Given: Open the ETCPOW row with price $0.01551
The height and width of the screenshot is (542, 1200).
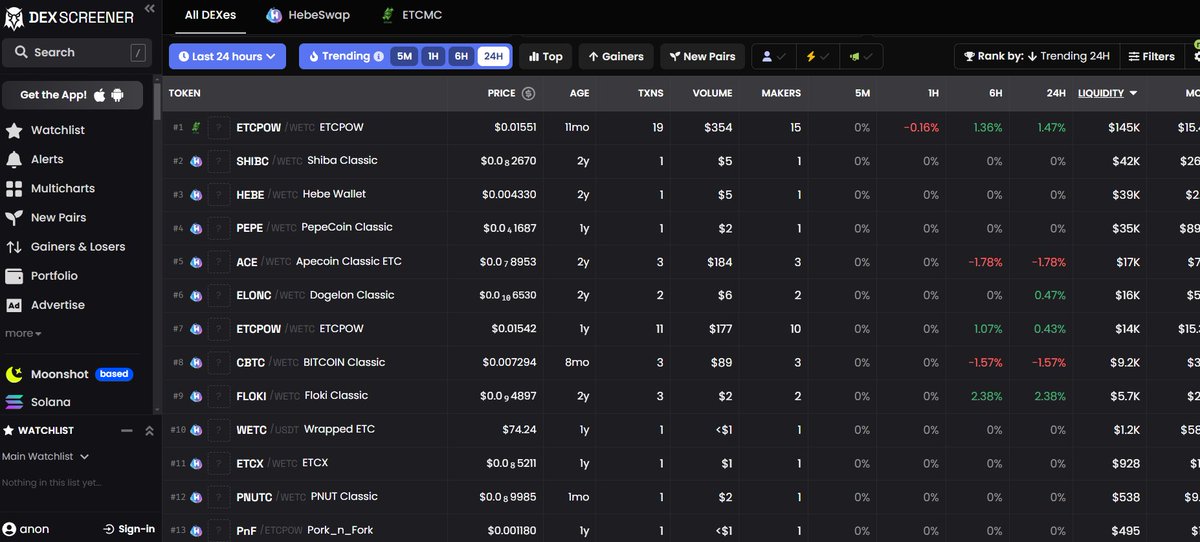Looking at the screenshot, I should coord(681,127).
